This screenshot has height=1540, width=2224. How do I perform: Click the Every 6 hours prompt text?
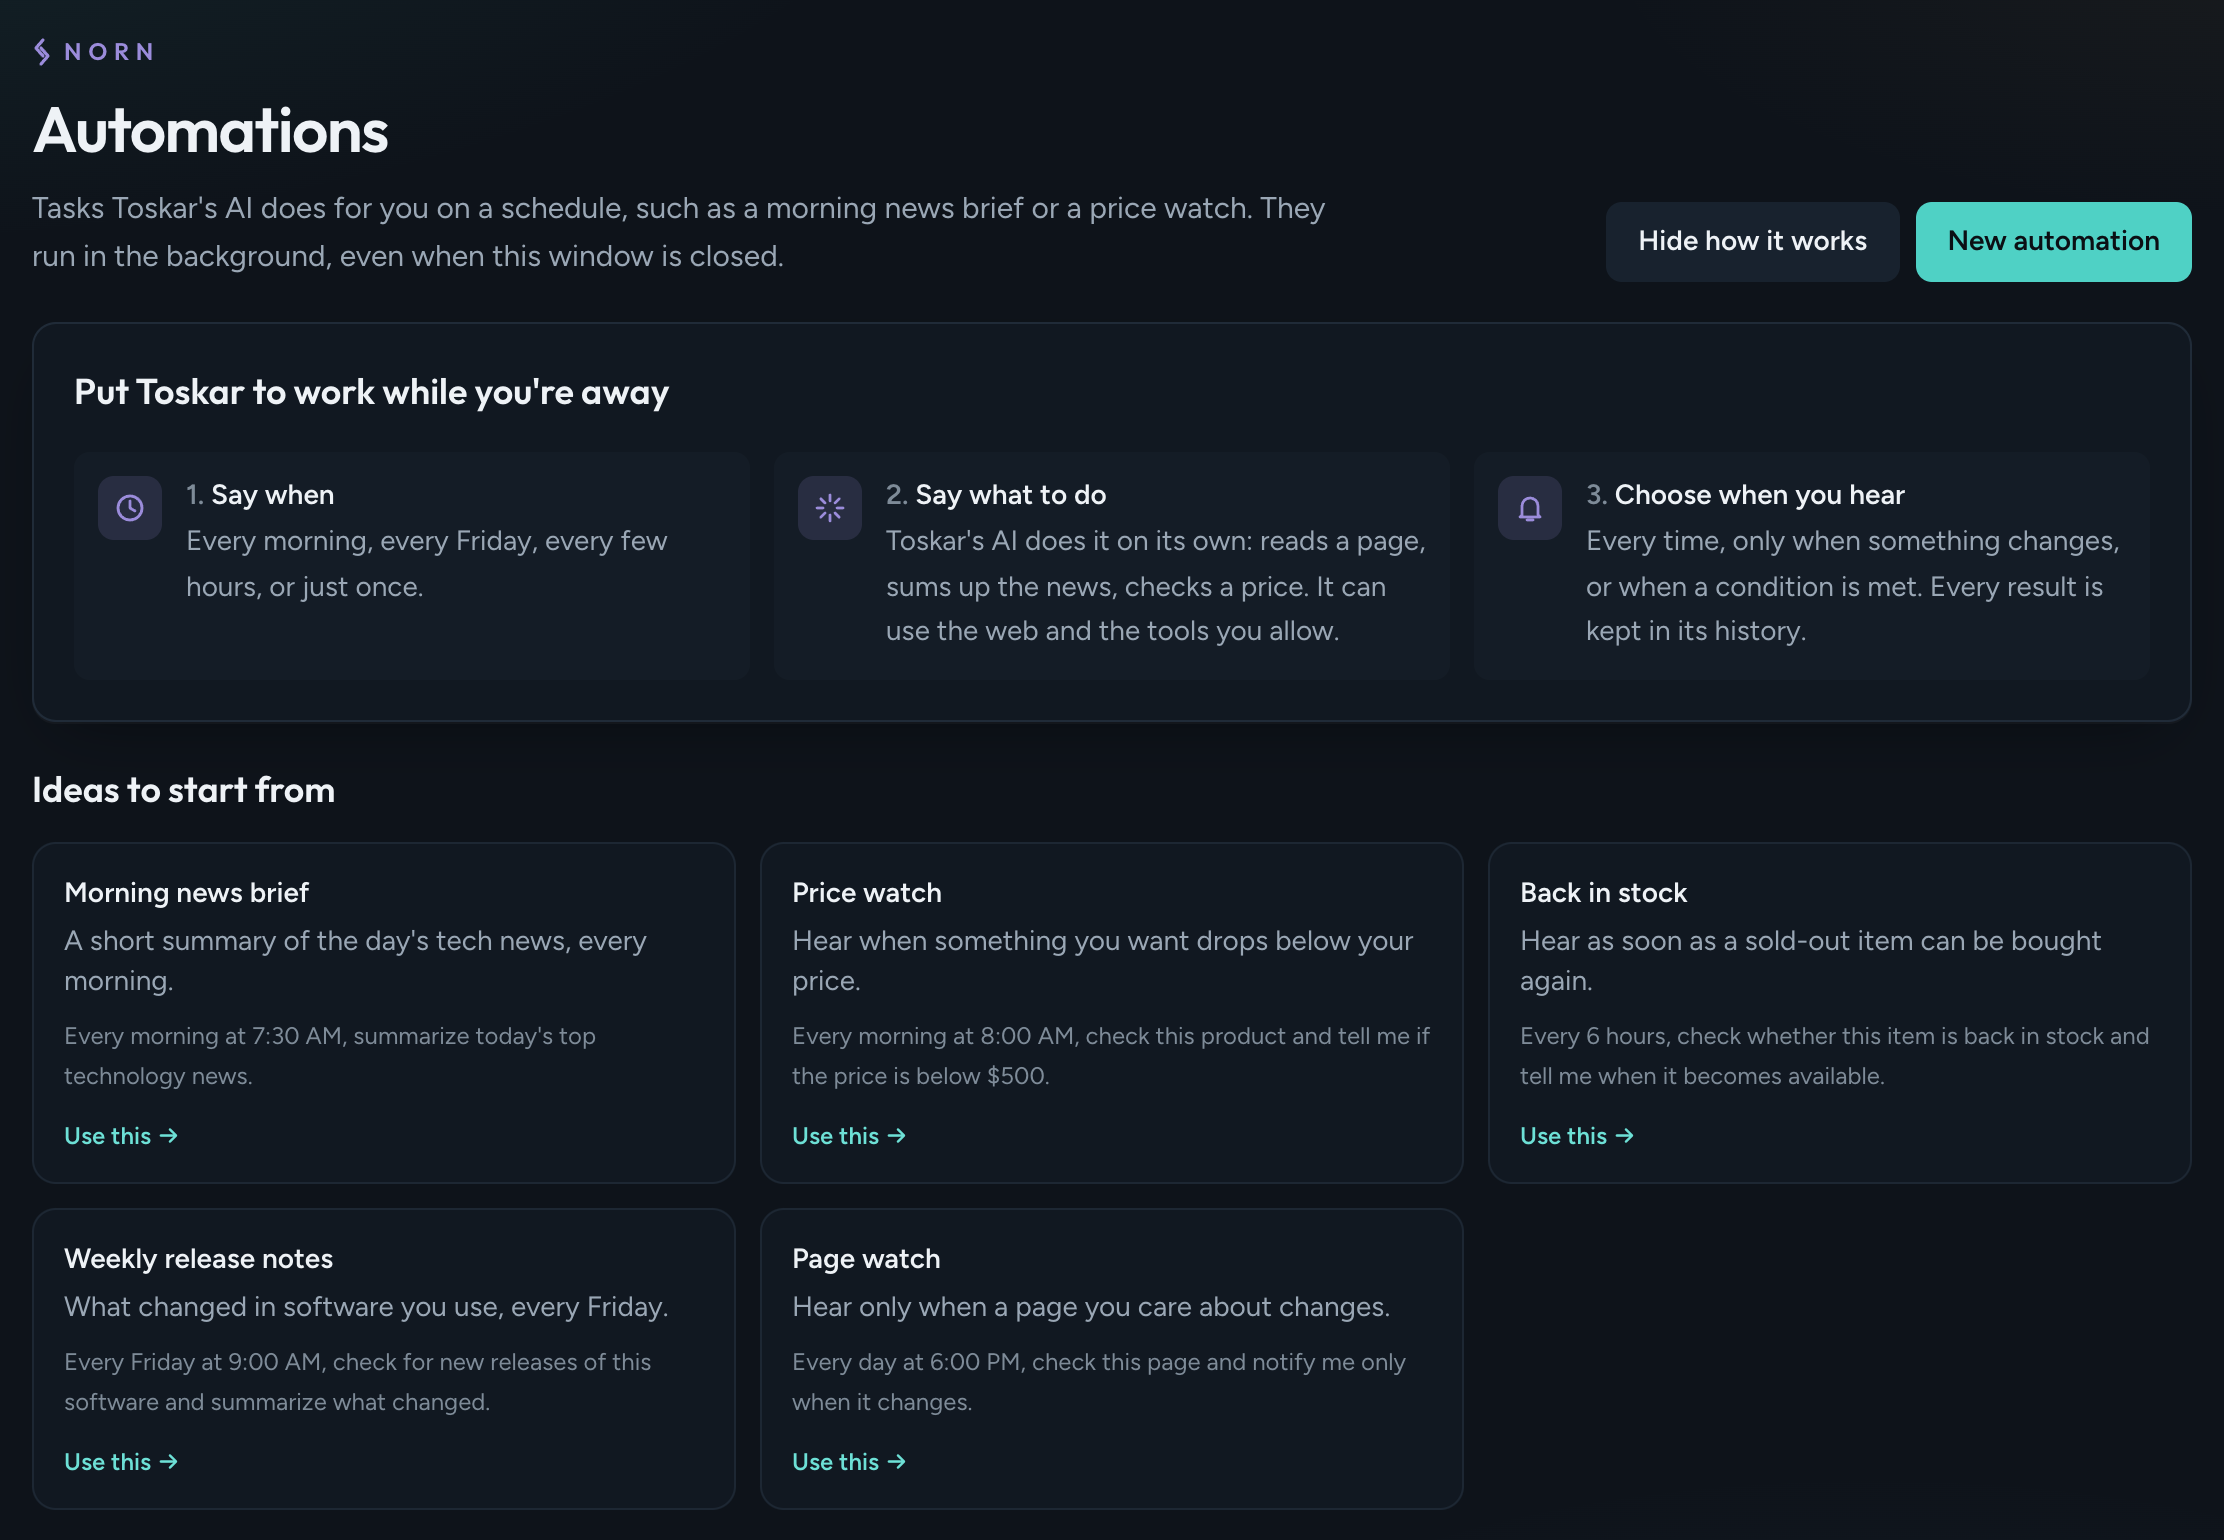click(x=1834, y=1056)
